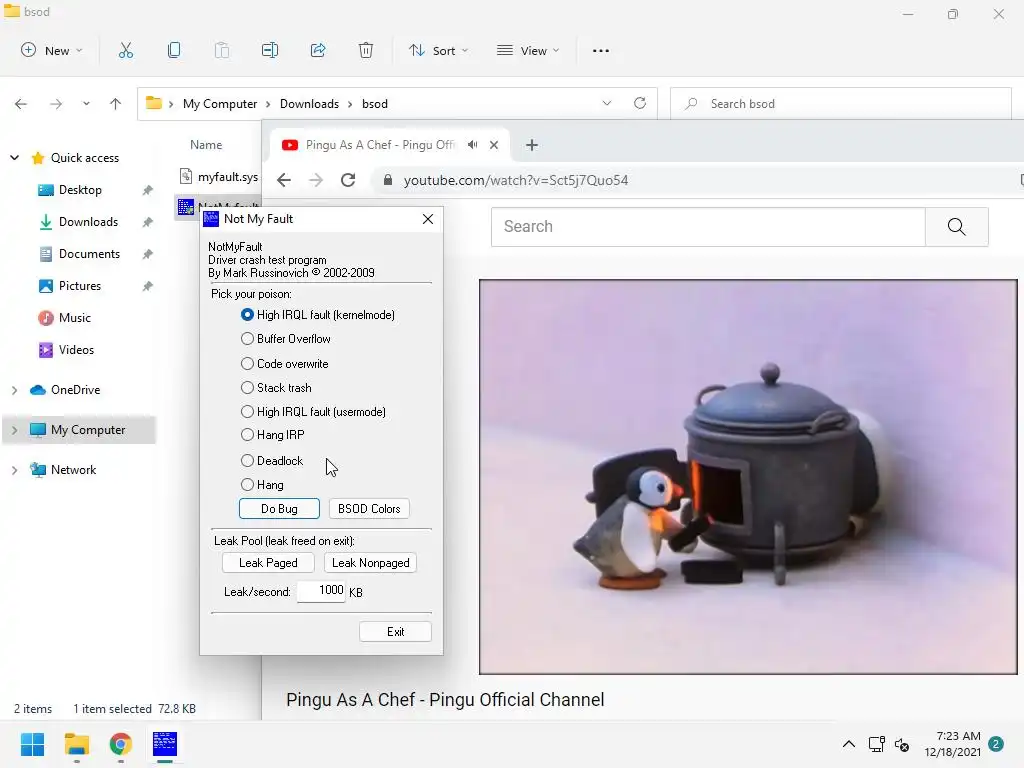Click the Leak/second KB value field

[x=321, y=591]
